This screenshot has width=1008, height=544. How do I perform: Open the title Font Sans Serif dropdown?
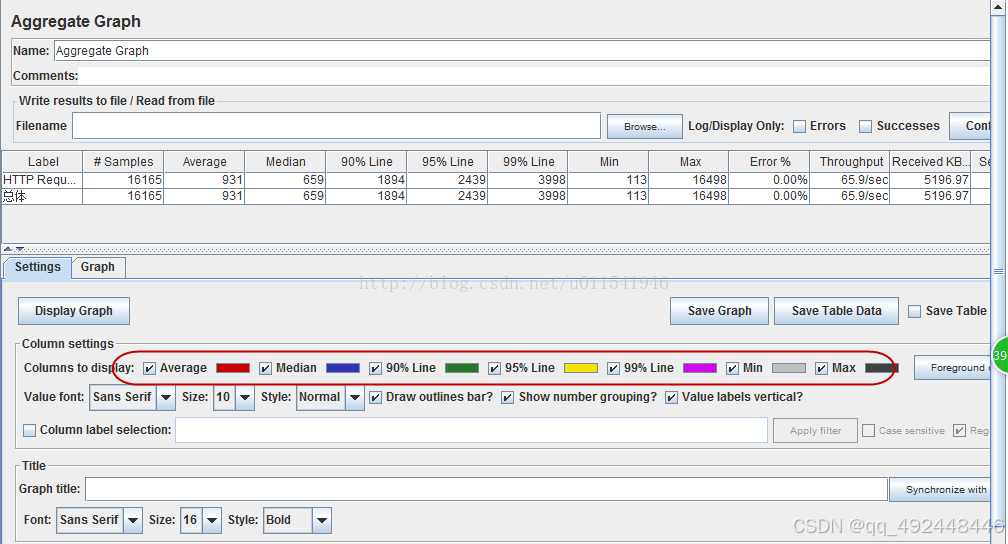(x=132, y=520)
